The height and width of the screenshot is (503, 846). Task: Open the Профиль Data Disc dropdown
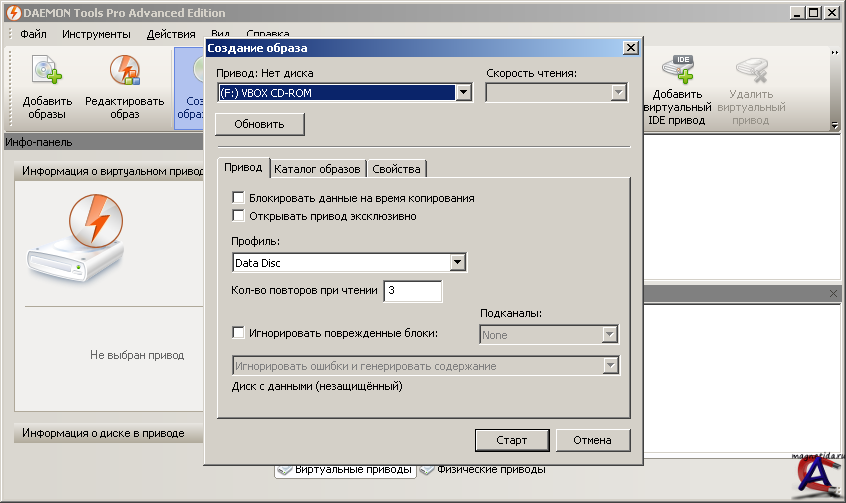click(x=458, y=263)
